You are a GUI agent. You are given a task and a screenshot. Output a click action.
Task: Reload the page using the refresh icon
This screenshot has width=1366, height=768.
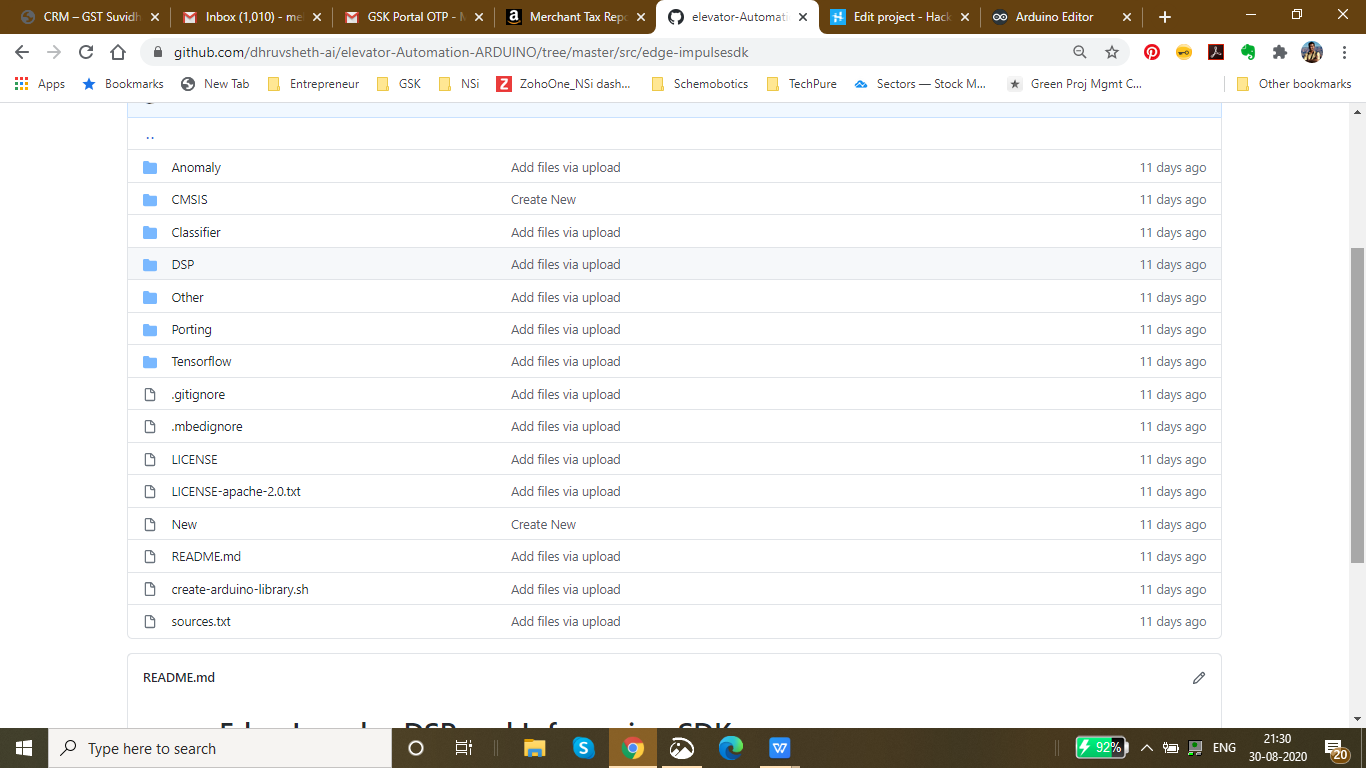86,52
